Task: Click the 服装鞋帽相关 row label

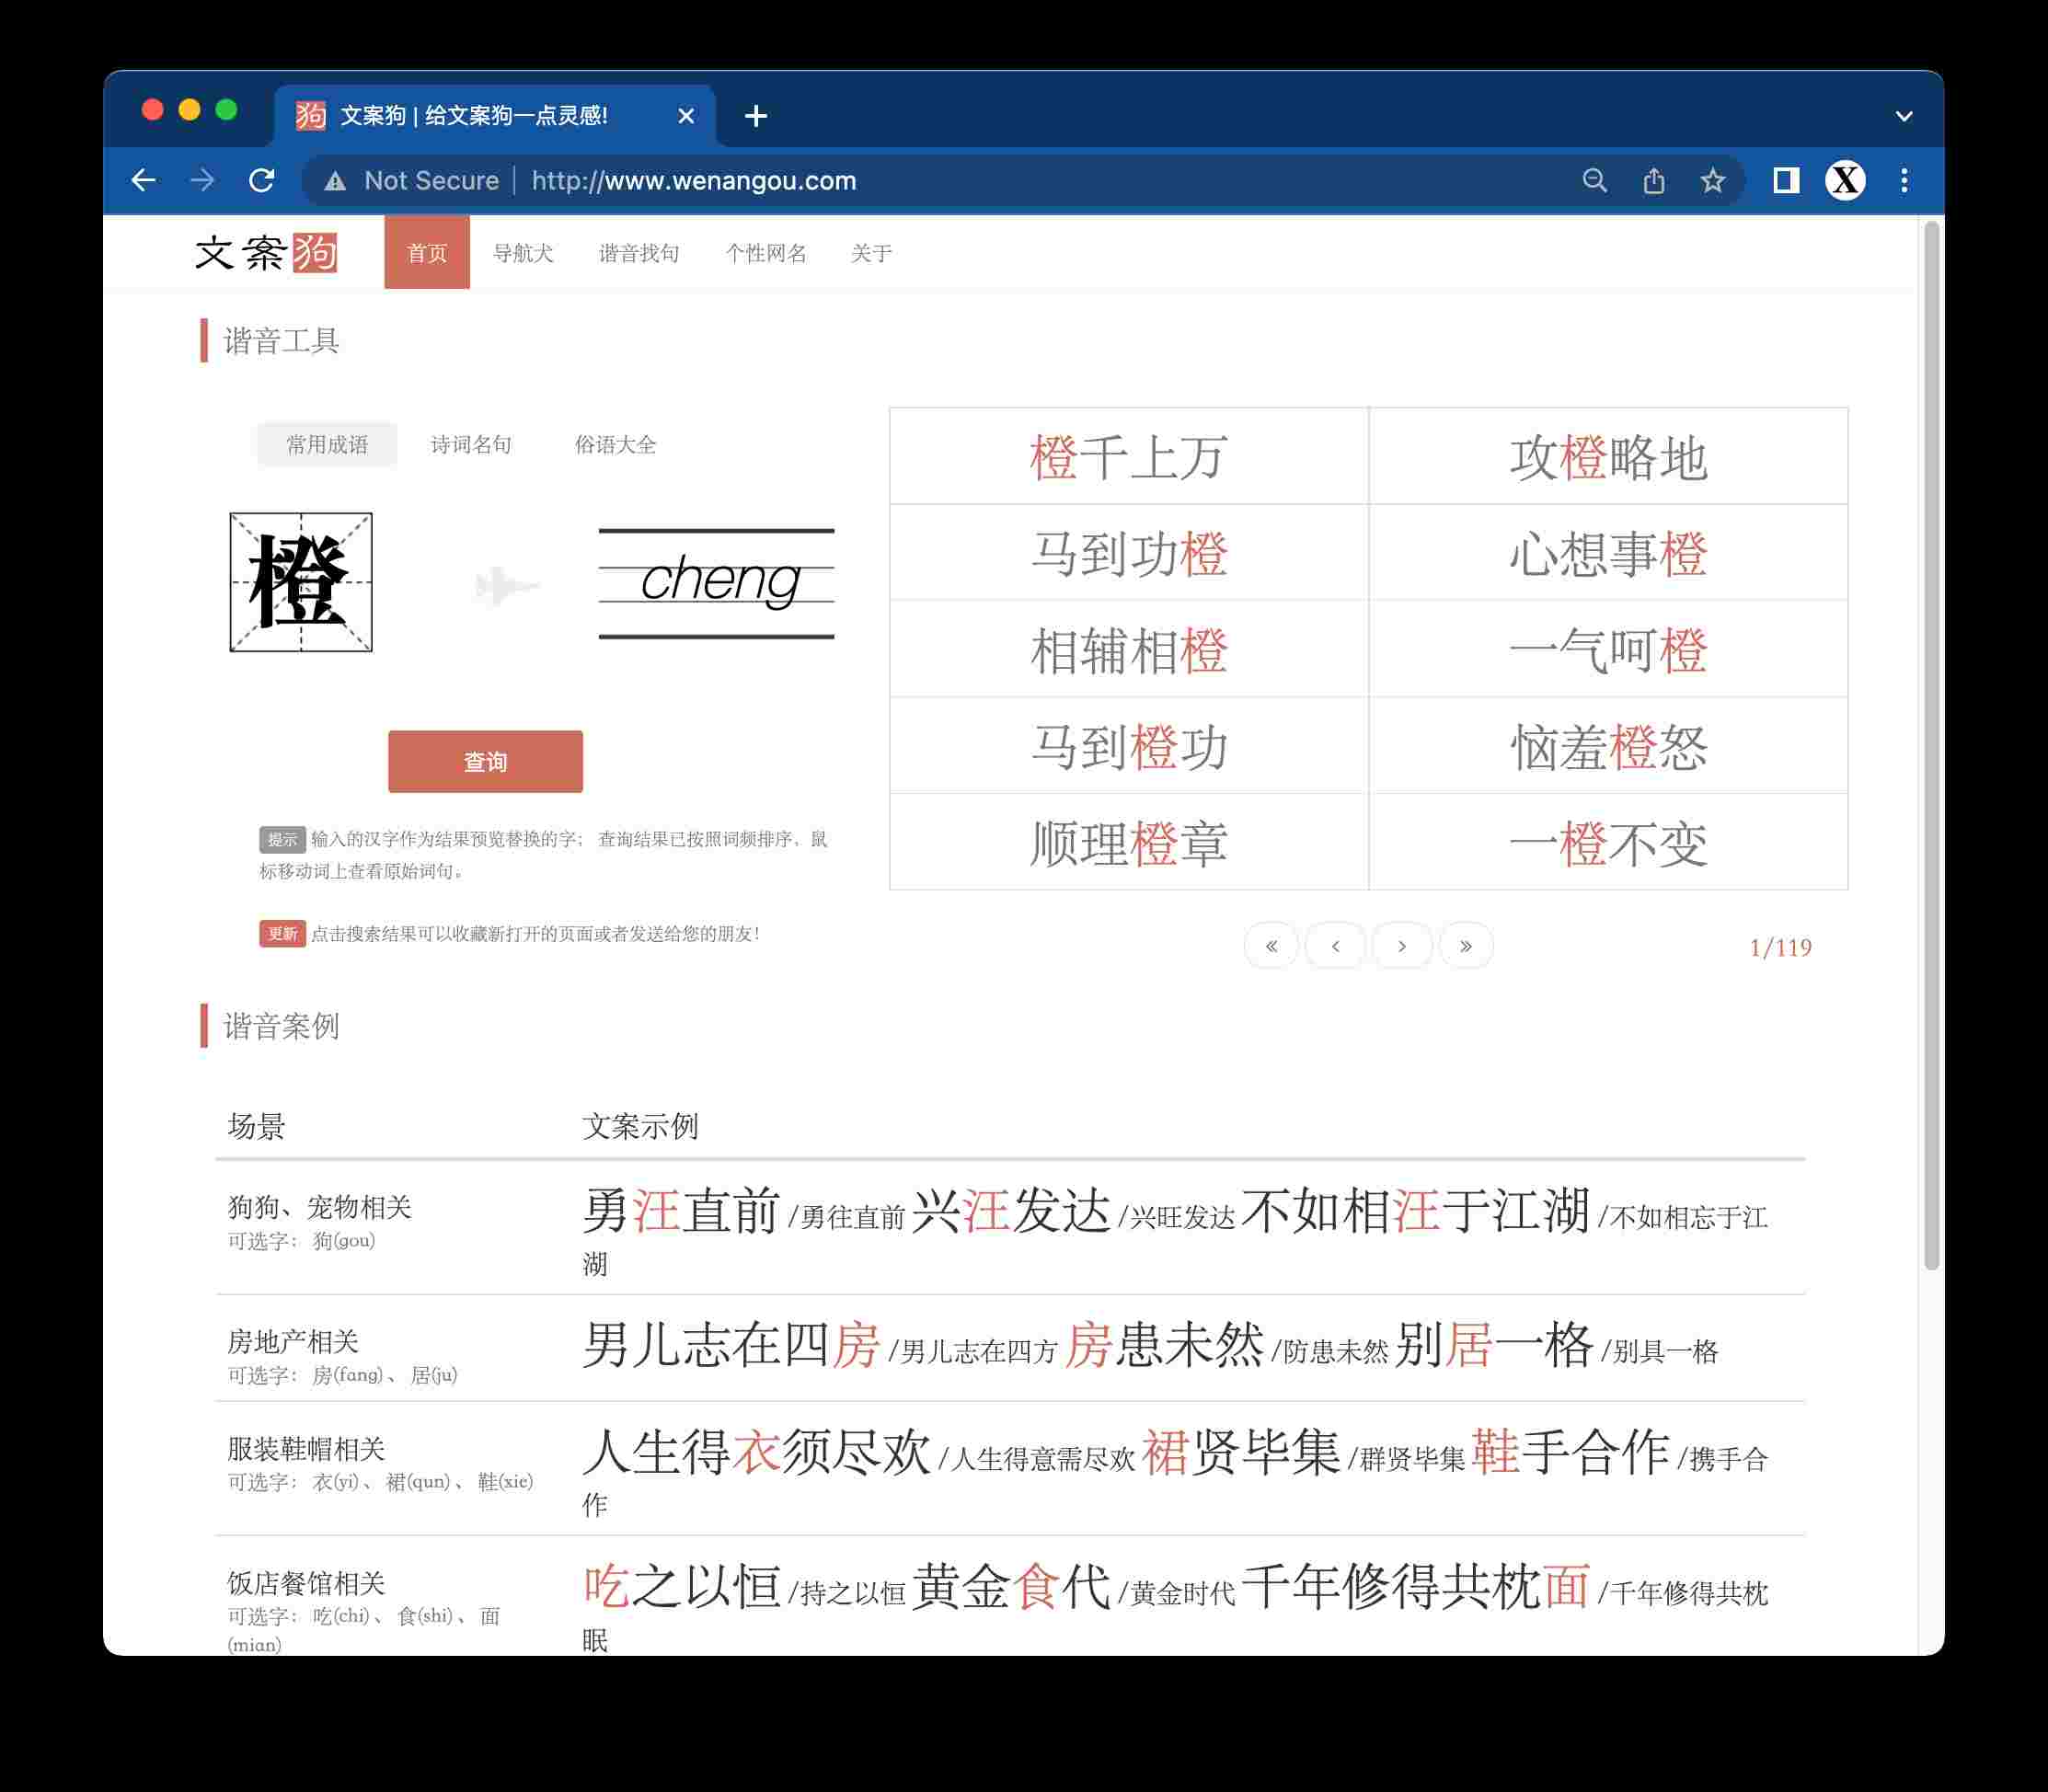Action: (306, 1449)
